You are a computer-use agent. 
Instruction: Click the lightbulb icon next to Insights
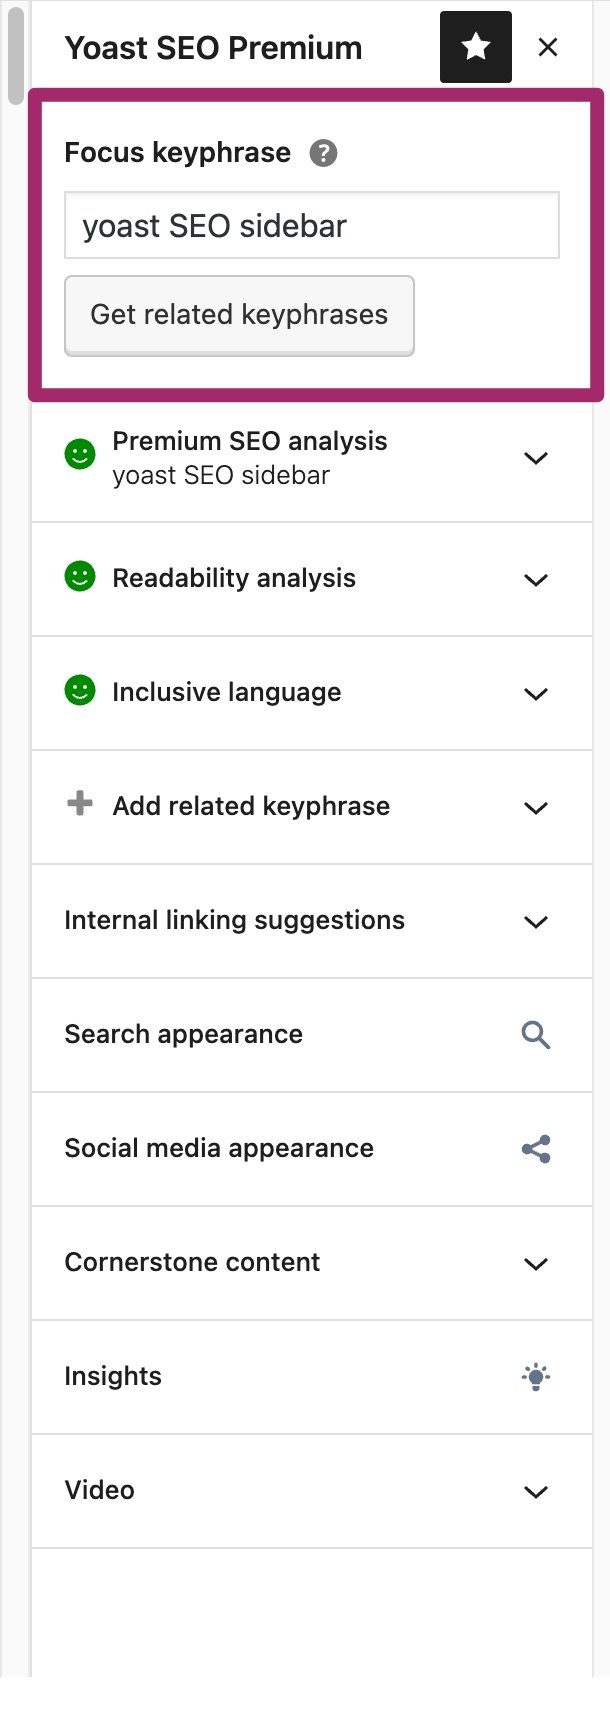coord(535,1377)
